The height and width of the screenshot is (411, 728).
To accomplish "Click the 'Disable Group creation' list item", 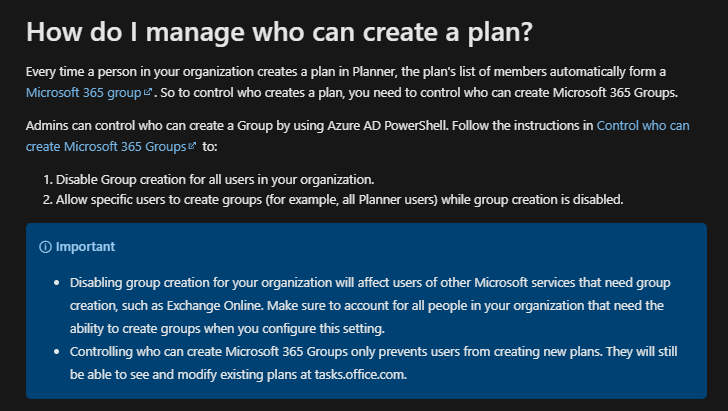I will [x=215, y=179].
